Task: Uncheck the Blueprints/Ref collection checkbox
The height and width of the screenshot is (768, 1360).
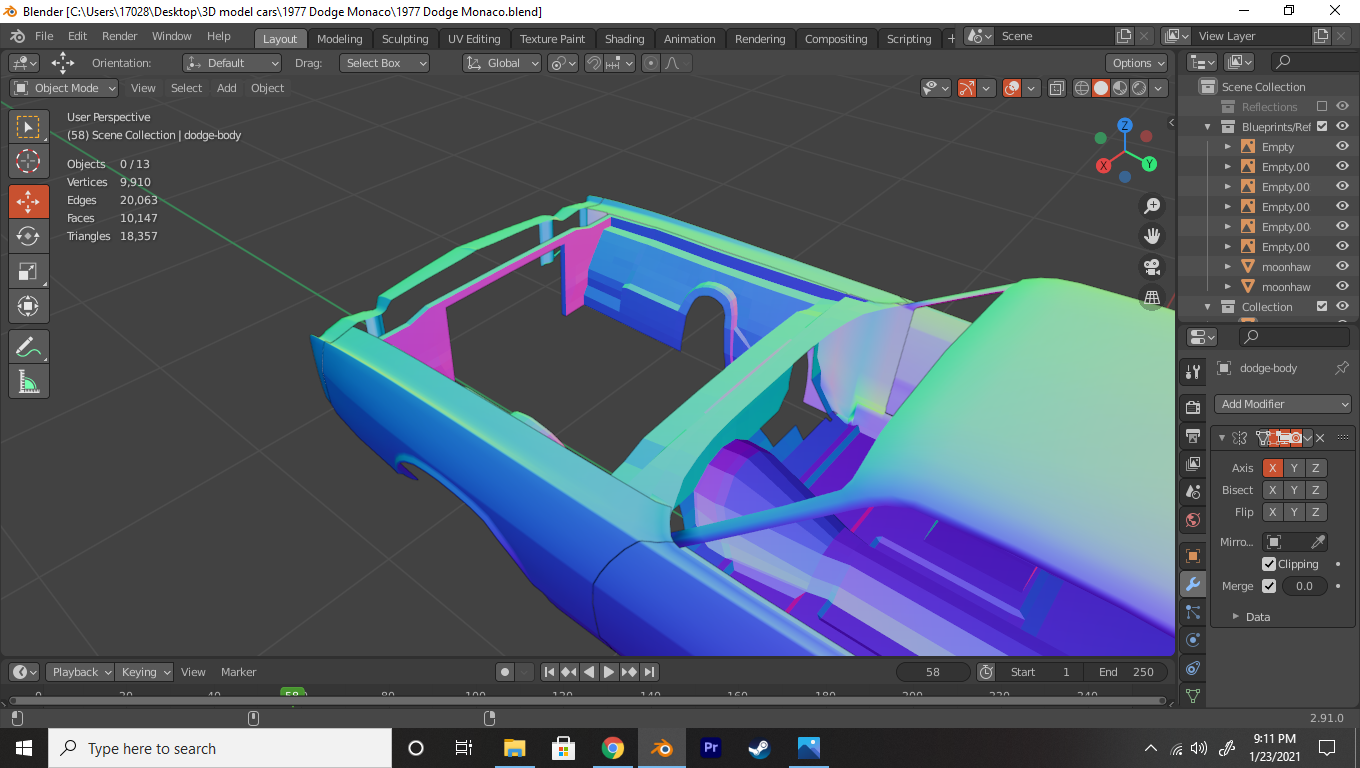Action: pos(1322,127)
